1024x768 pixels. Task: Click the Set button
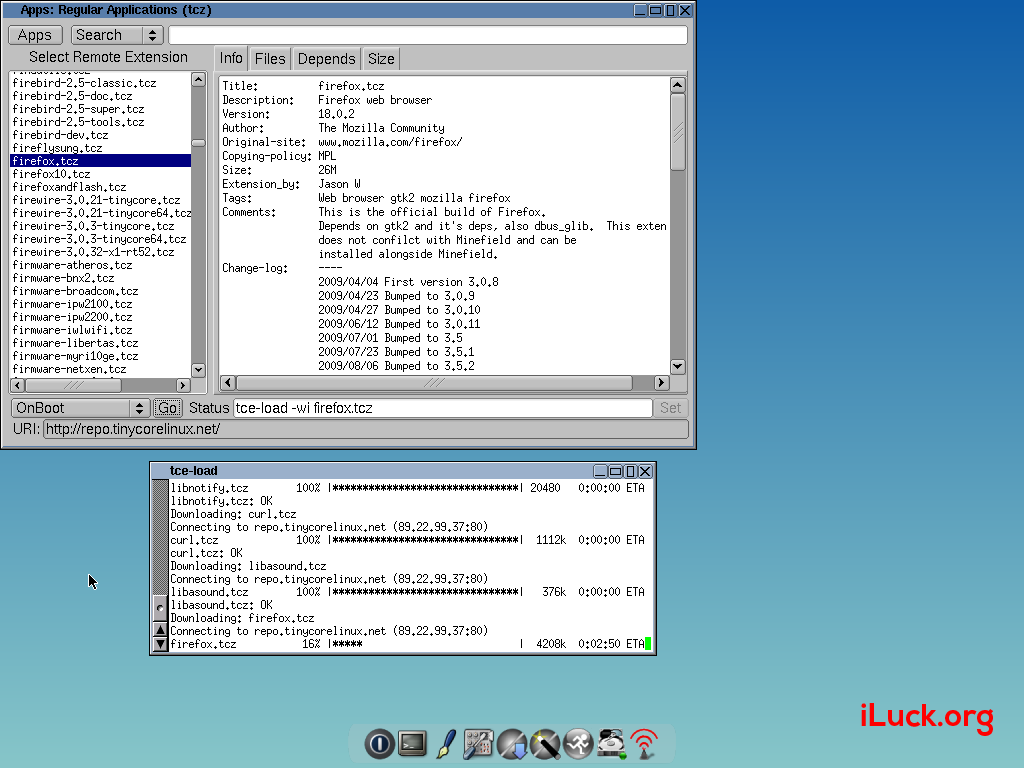tap(670, 408)
